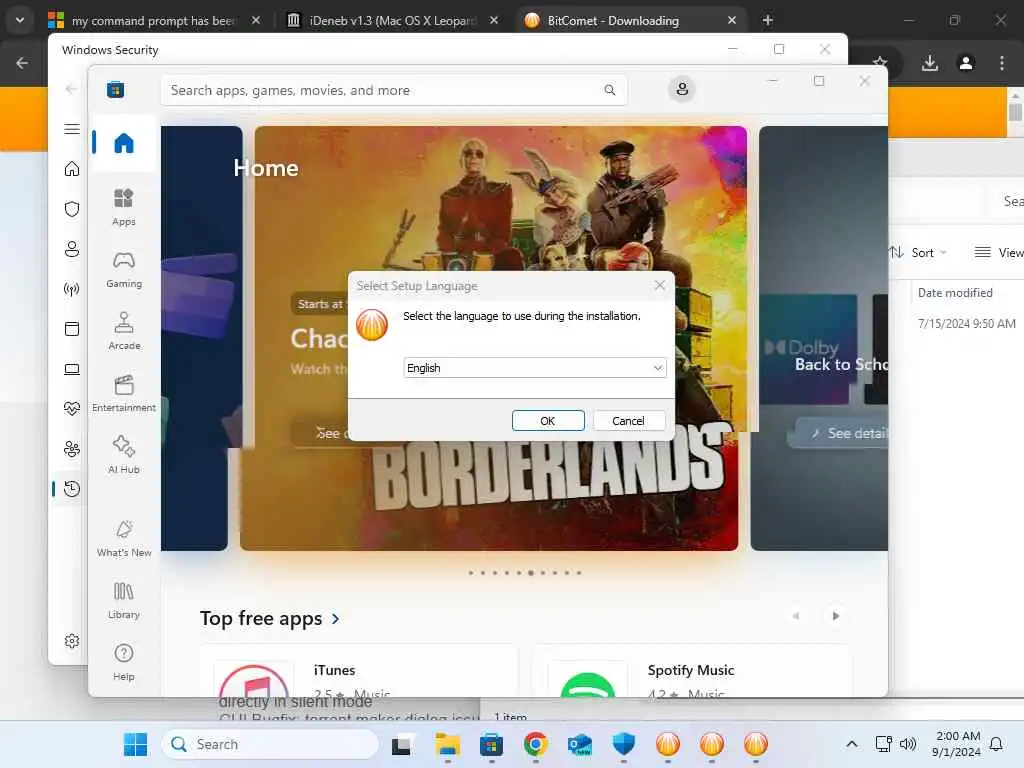The image size is (1024, 768).
Task: Open Windows Security settings gear
Action: coord(72,641)
